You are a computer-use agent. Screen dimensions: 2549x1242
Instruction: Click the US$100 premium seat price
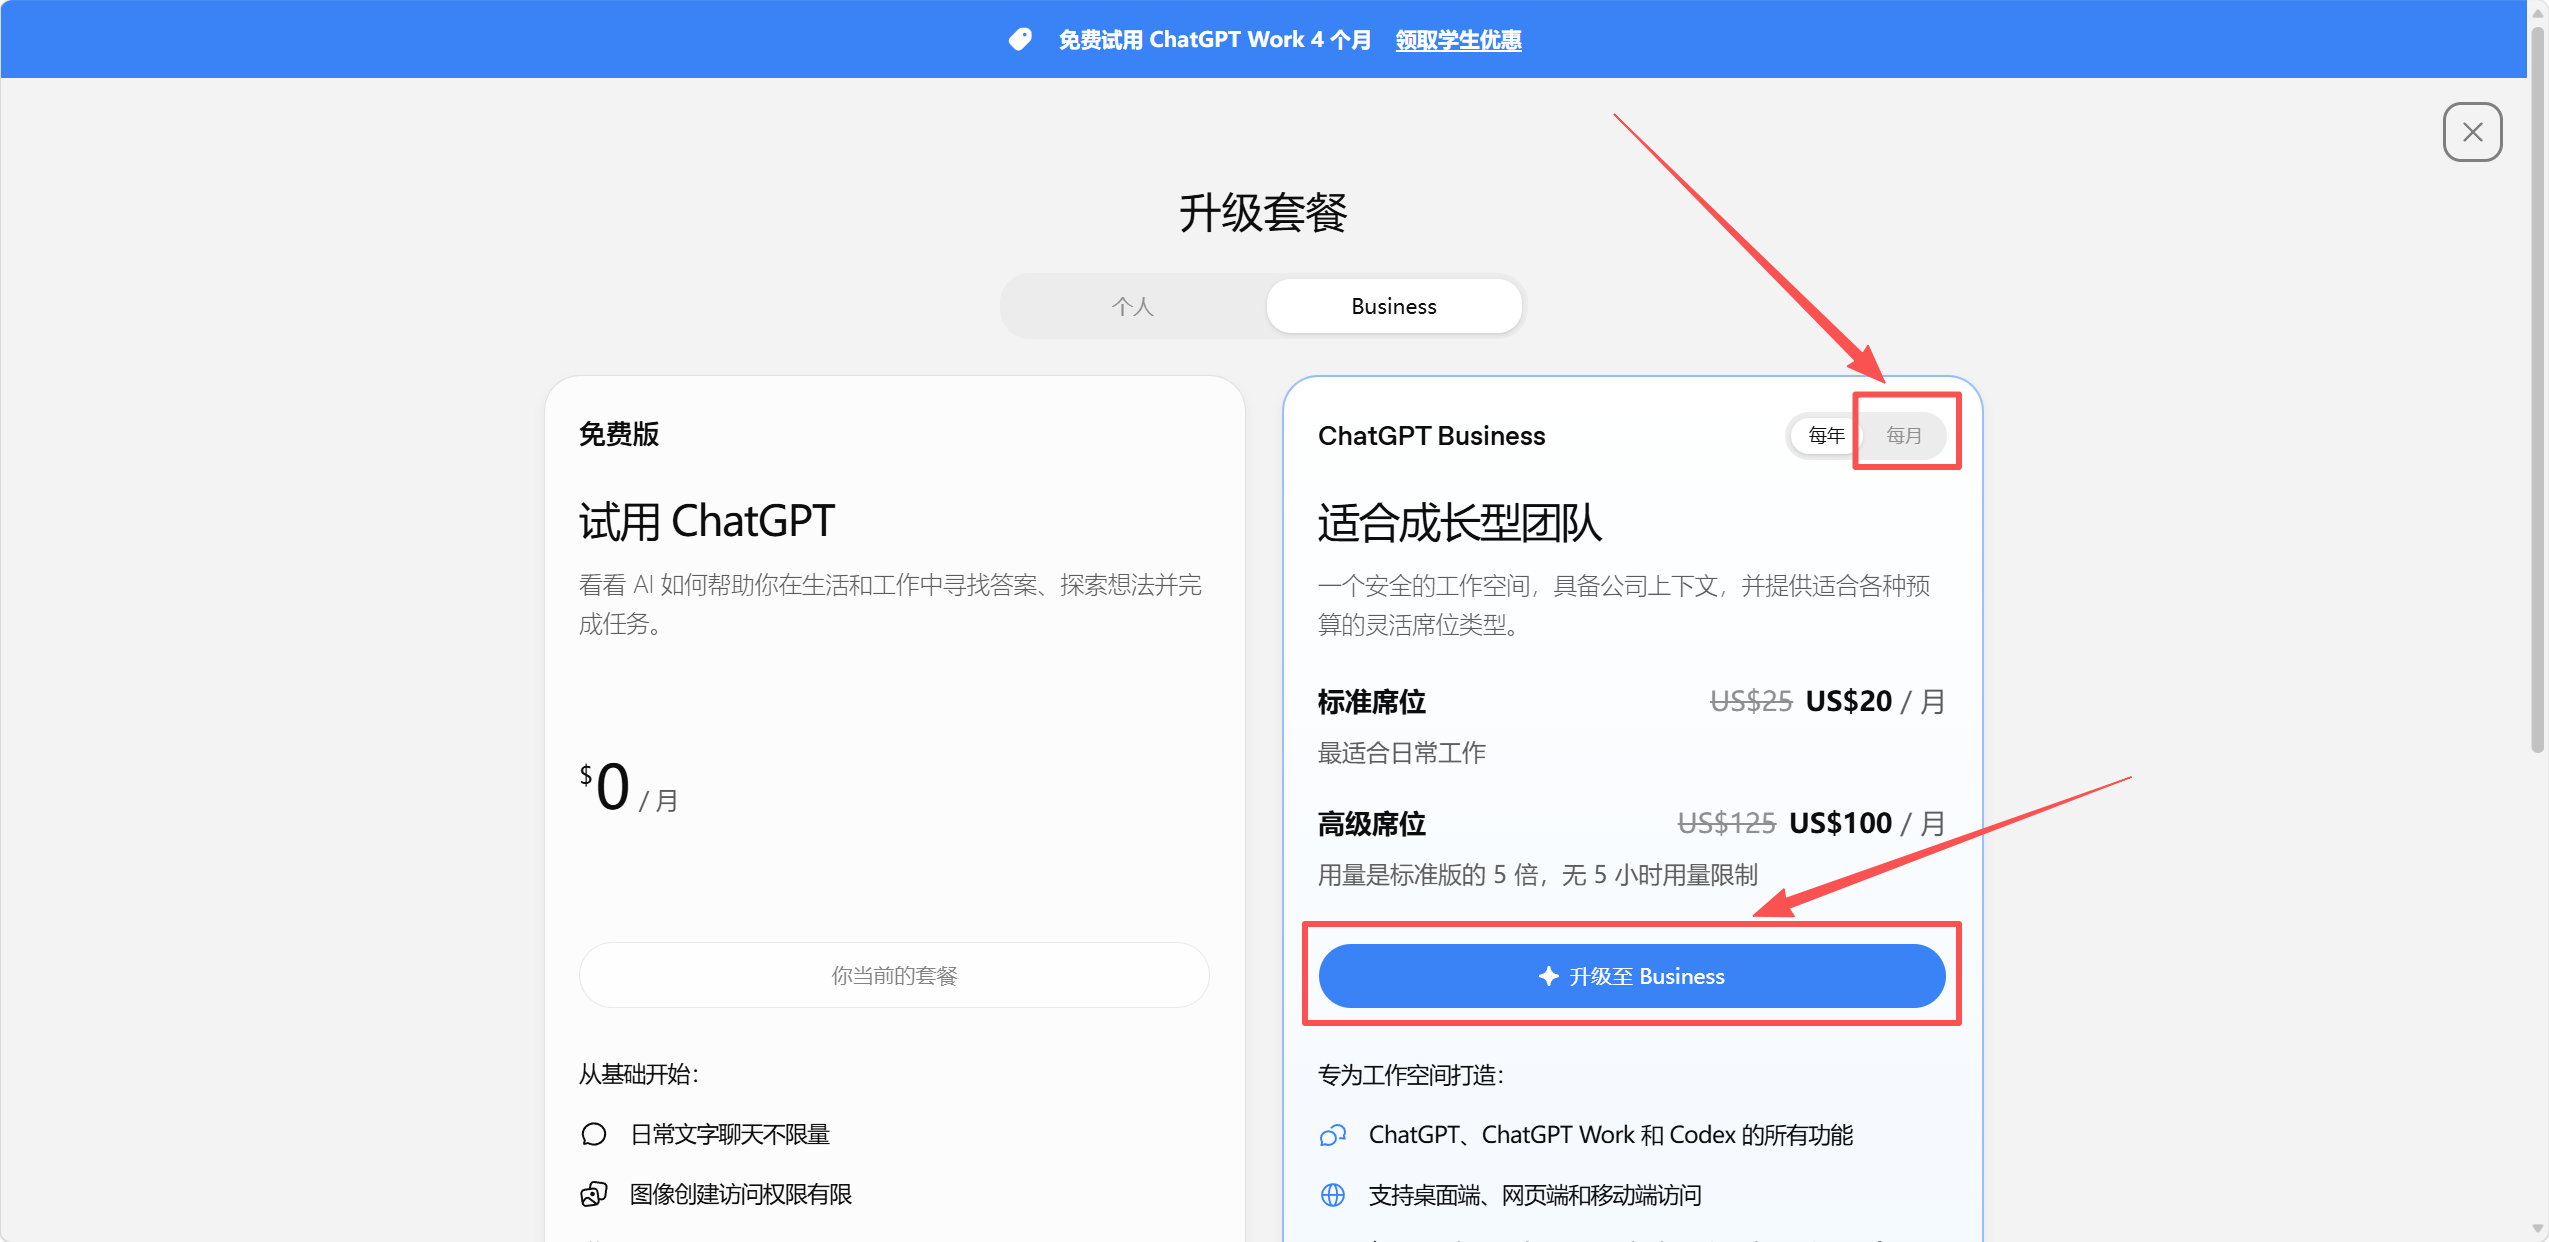click(1840, 823)
